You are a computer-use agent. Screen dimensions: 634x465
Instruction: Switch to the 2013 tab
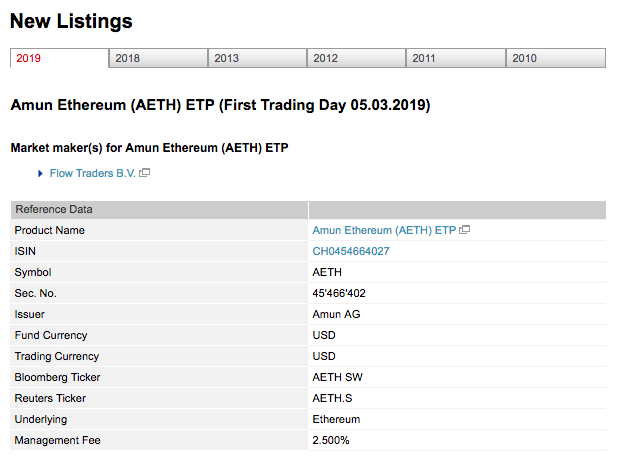click(x=258, y=58)
